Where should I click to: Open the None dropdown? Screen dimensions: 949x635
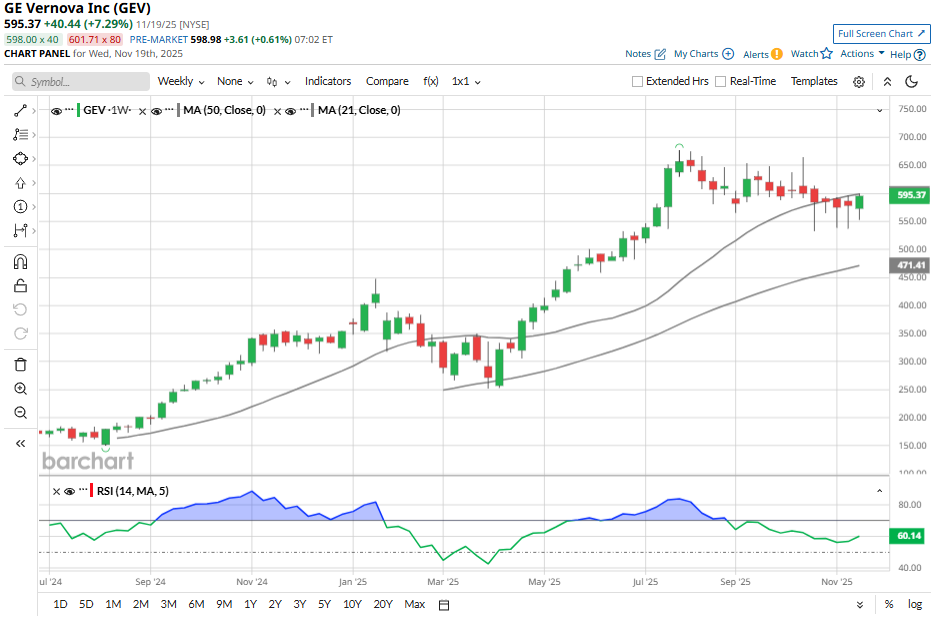pos(235,81)
